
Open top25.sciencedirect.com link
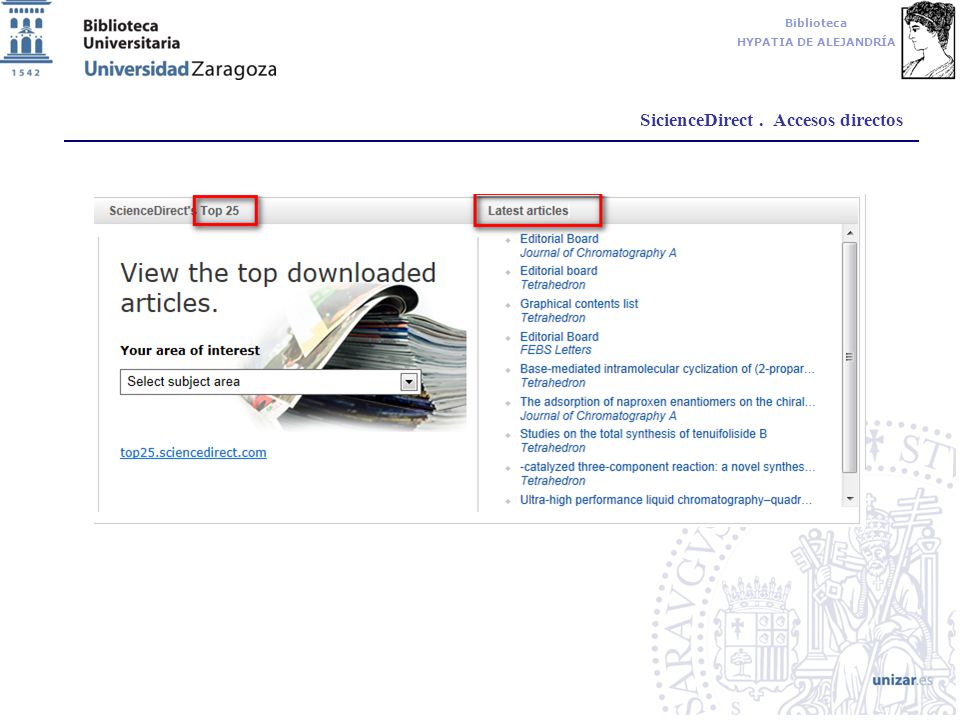(193, 452)
